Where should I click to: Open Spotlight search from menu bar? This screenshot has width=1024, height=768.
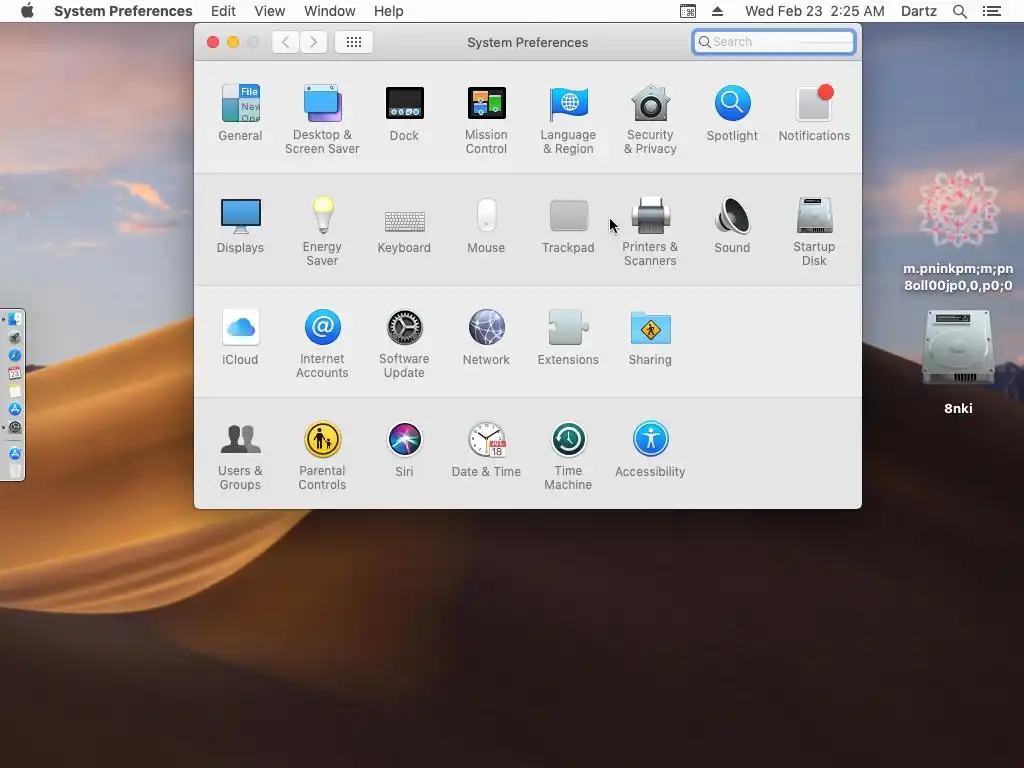[959, 11]
